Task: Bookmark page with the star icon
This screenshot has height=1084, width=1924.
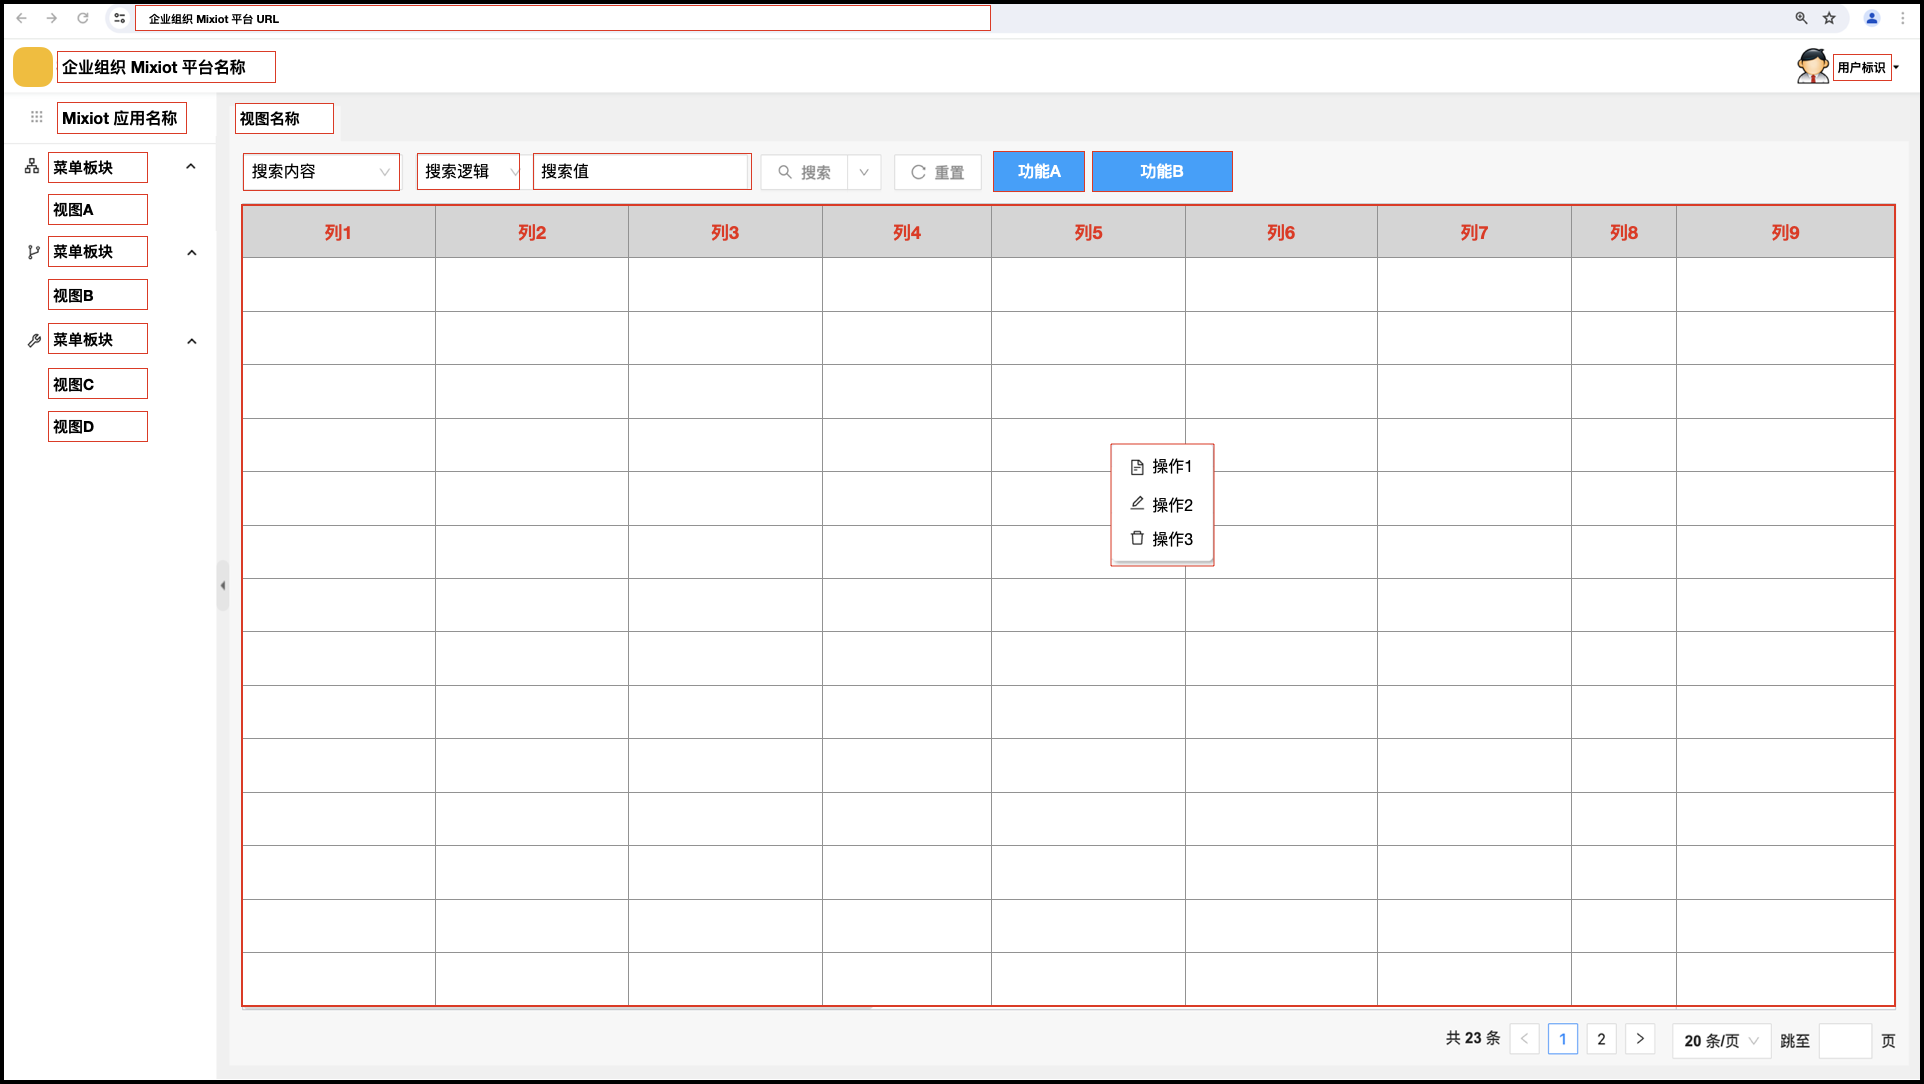Action: tap(1829, 18)
